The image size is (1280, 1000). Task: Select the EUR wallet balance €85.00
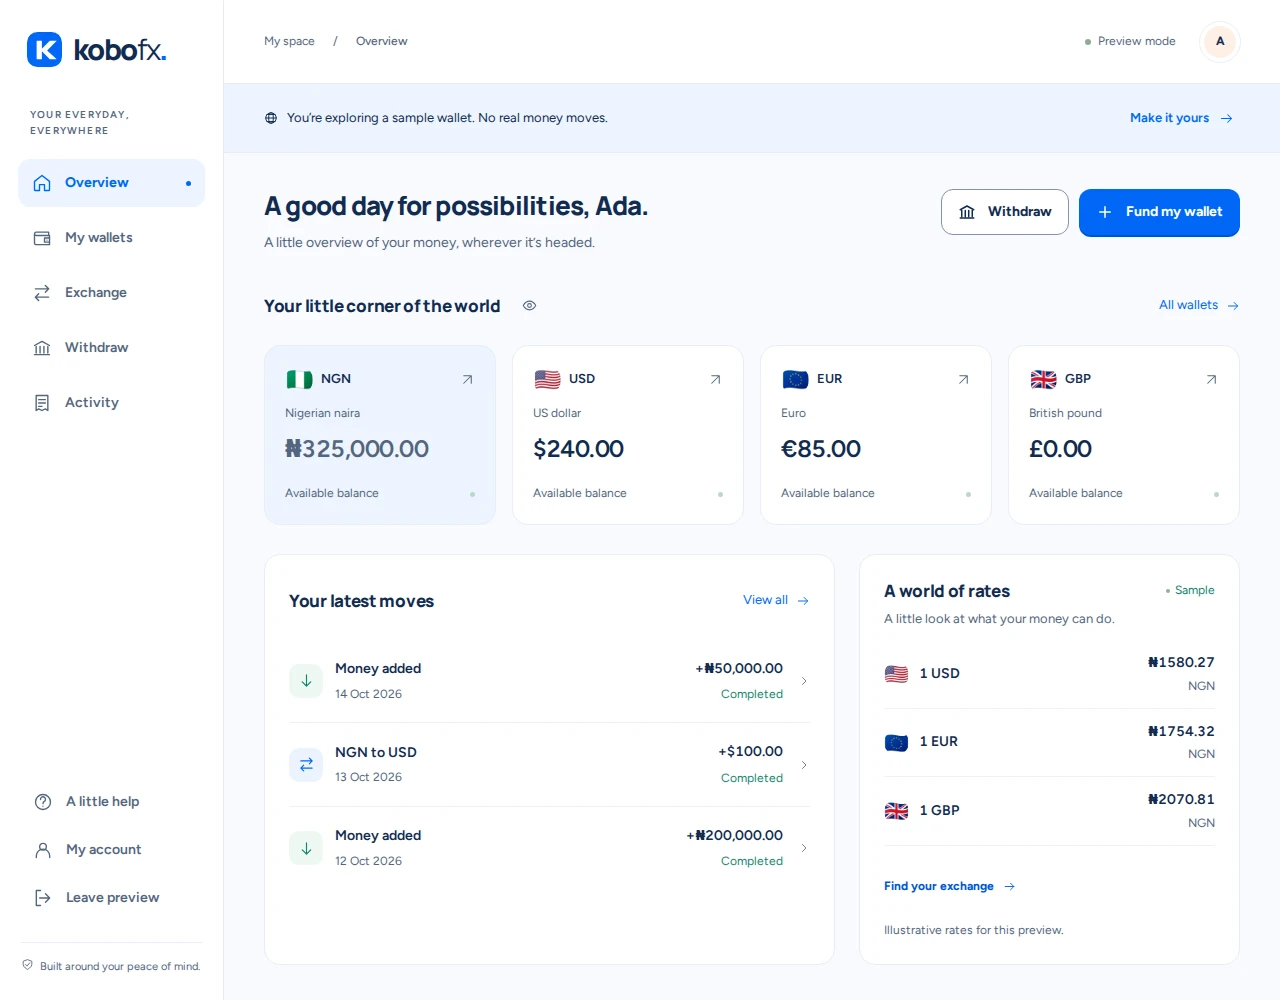pyautogui.click(x=821, y=449)
